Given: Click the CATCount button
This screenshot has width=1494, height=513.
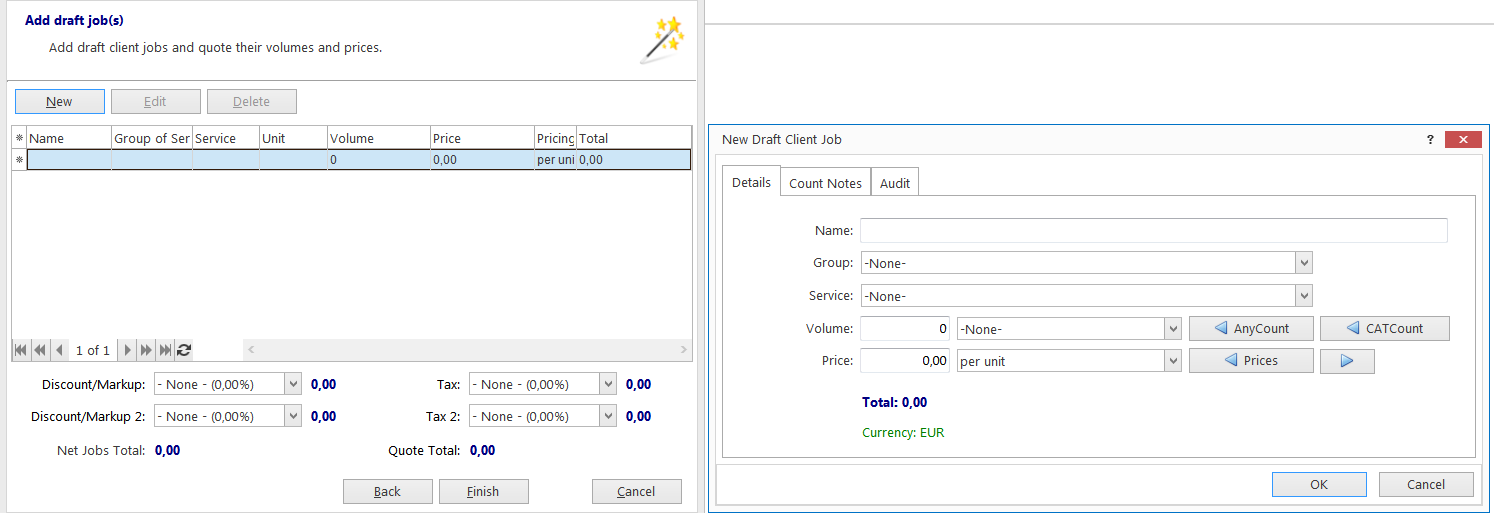Looking at the screenshot, I should coord(1385,328).
